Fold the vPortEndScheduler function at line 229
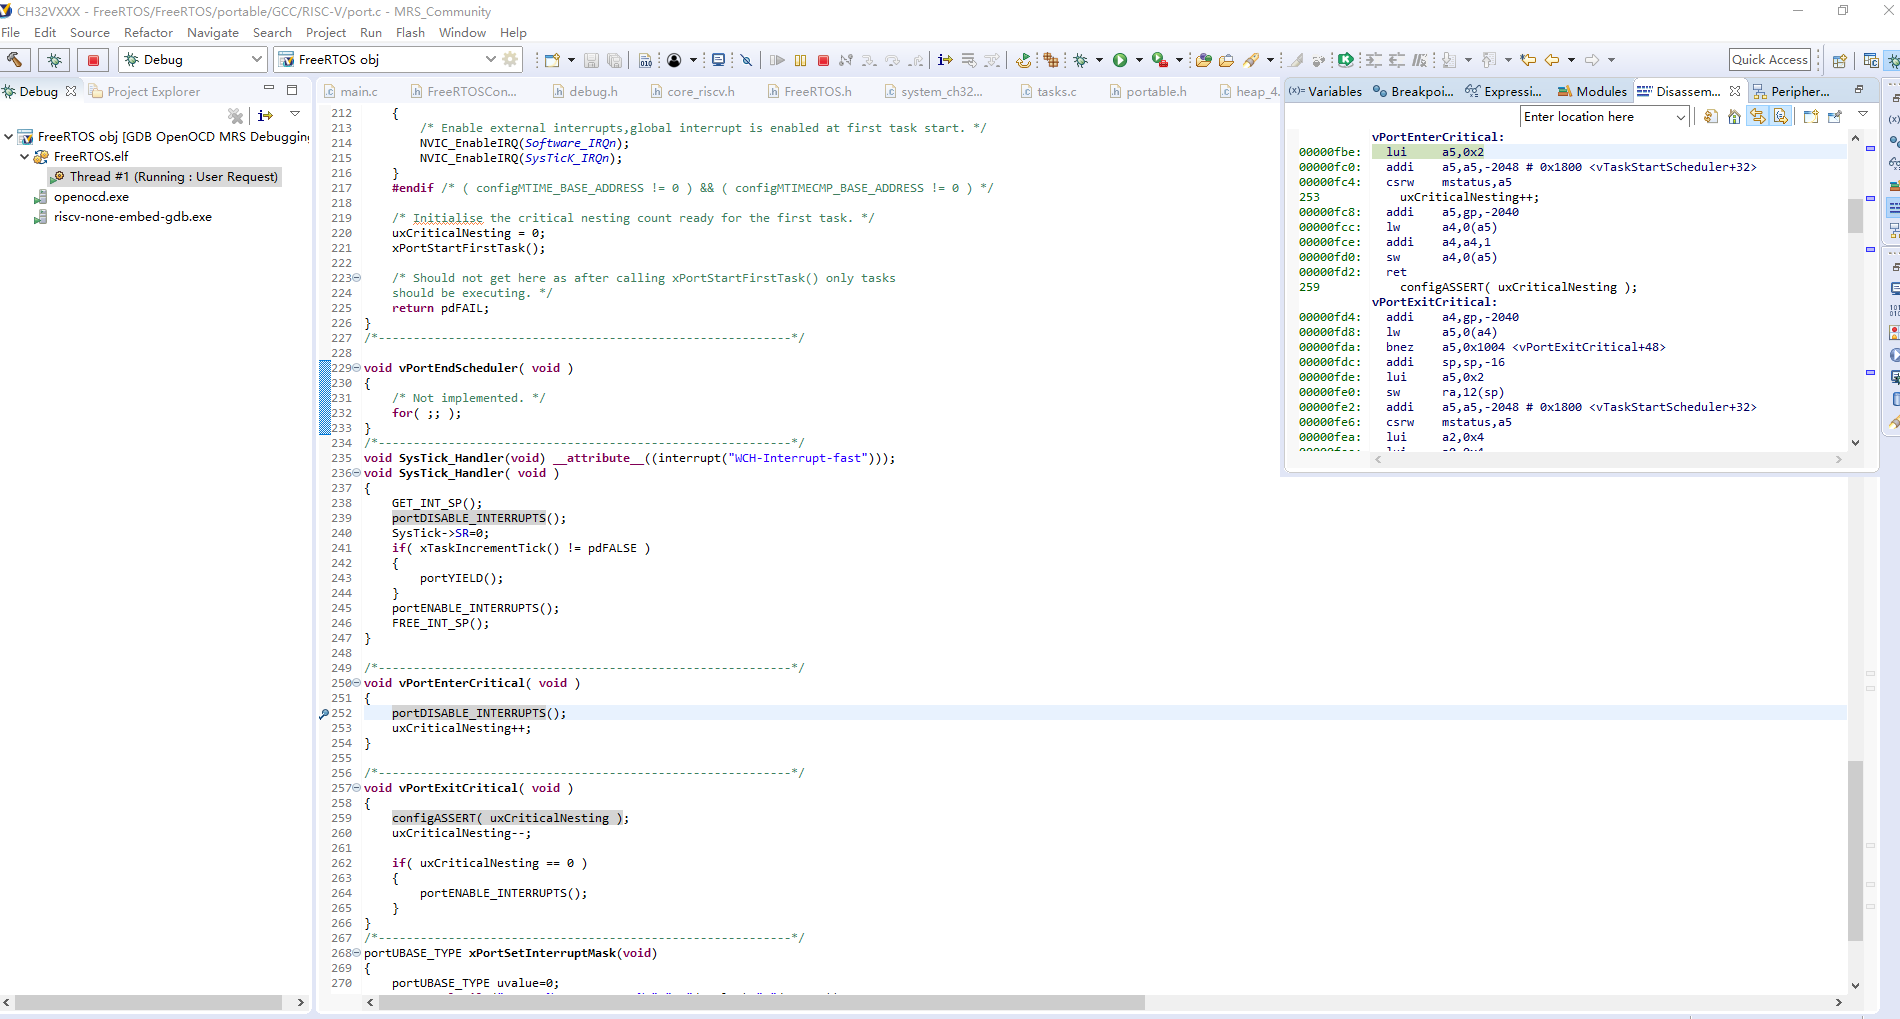The image size is (1900, 1019). click(357, 368)
